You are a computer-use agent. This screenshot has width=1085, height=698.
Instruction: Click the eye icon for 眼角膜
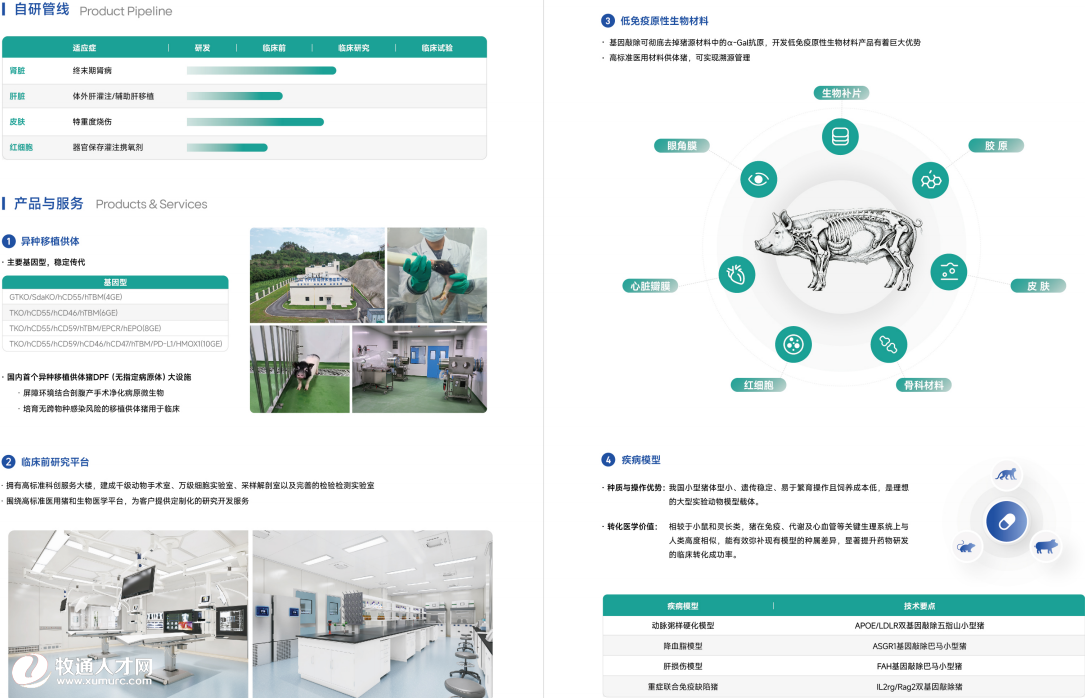coord(759,179)
